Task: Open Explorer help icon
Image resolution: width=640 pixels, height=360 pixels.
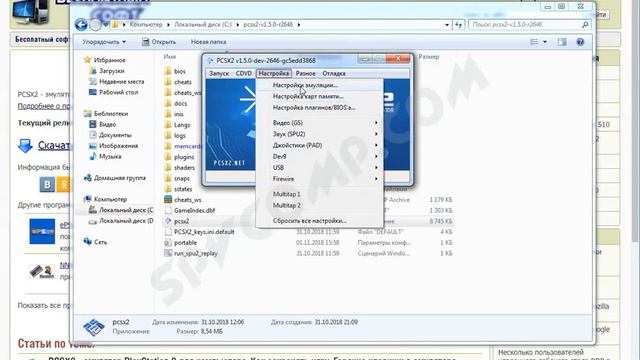Action: pos(580,42)
